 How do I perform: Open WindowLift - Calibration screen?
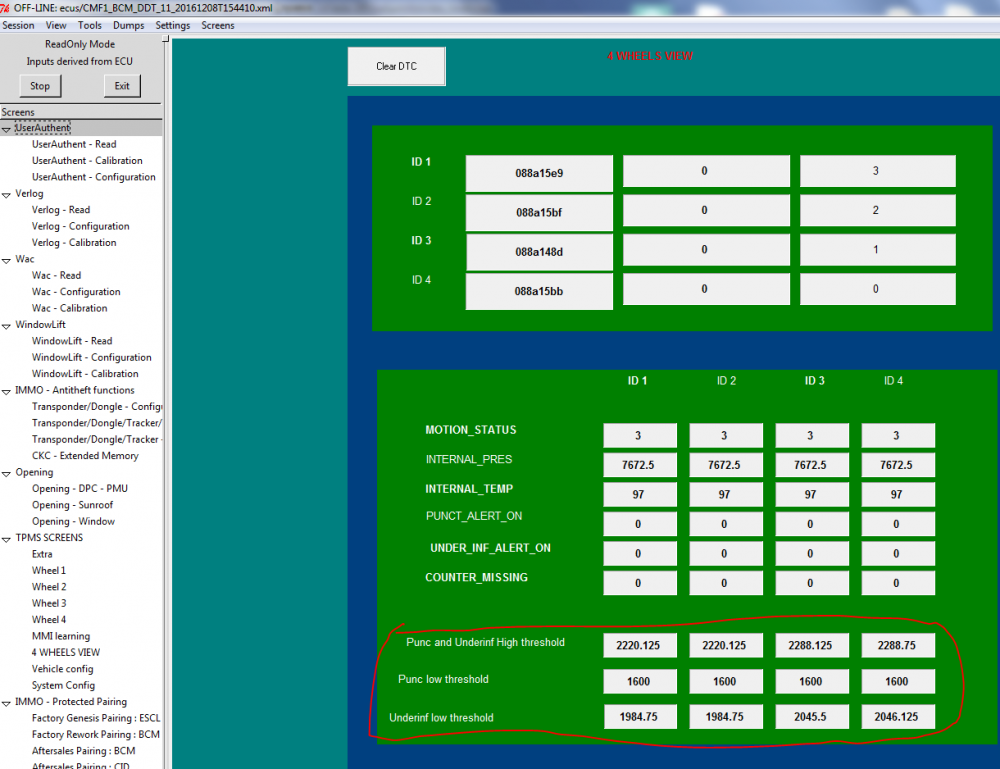pyautogui.click(x=85, y=374)
